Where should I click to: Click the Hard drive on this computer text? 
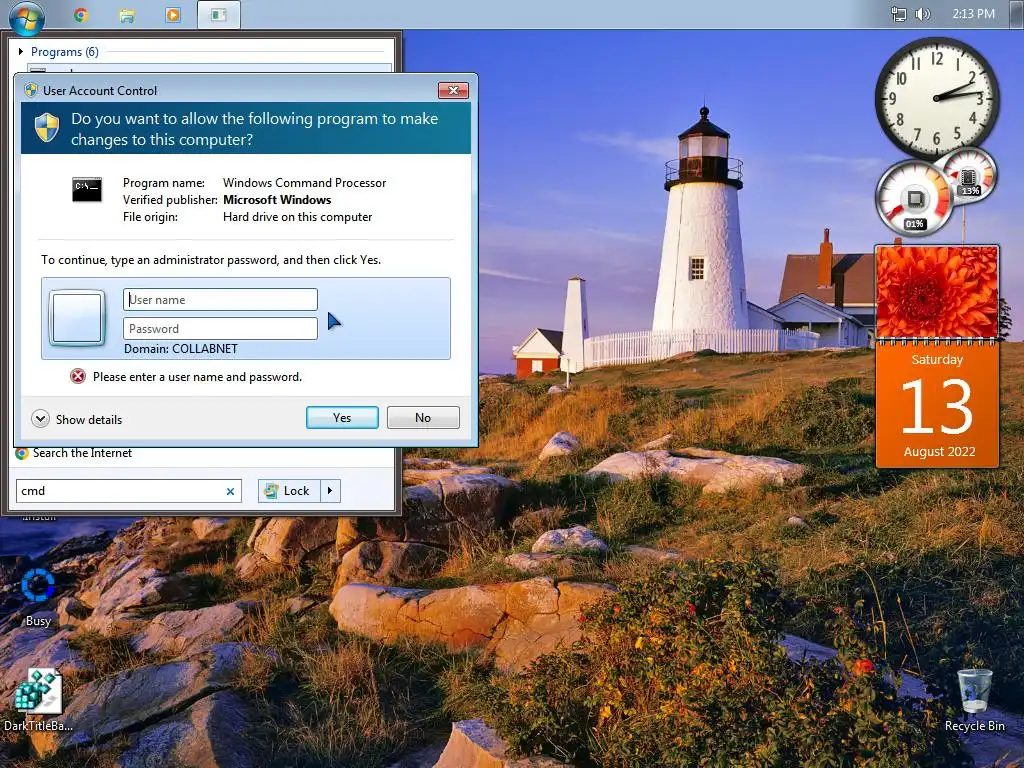pyautogui.click(x=297, y=217)
